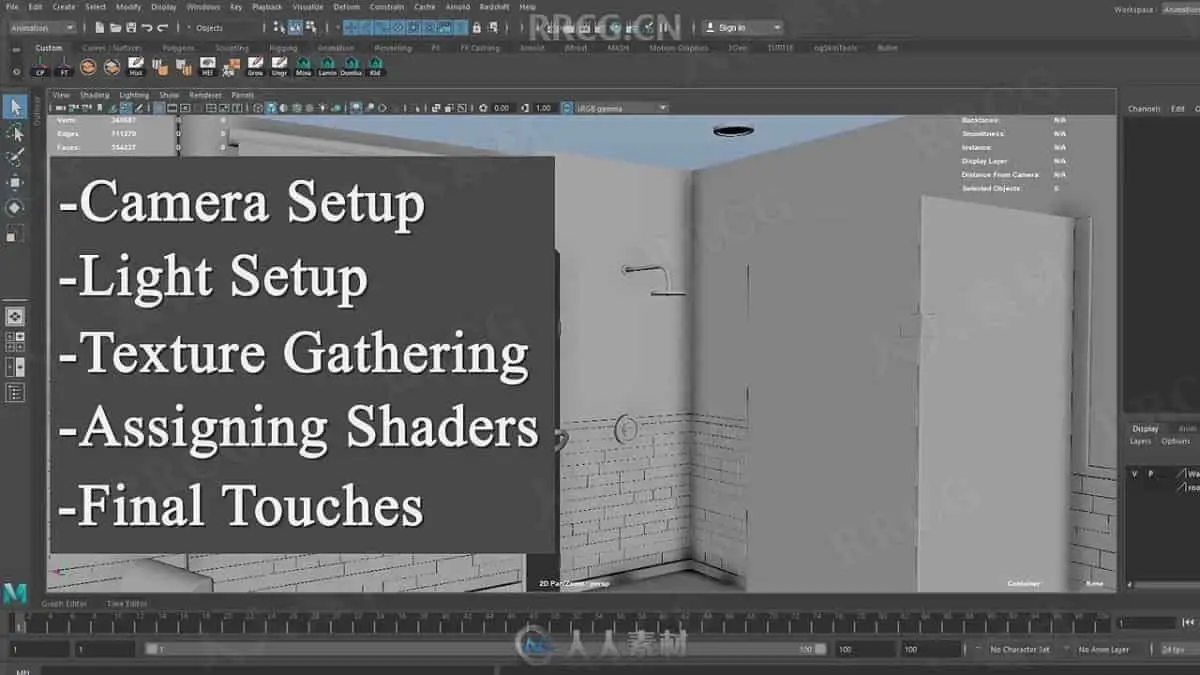Viewport: 1200px width, 675px height.
Task: Open the viewport Lighting menu
Action: click(133, 95)
